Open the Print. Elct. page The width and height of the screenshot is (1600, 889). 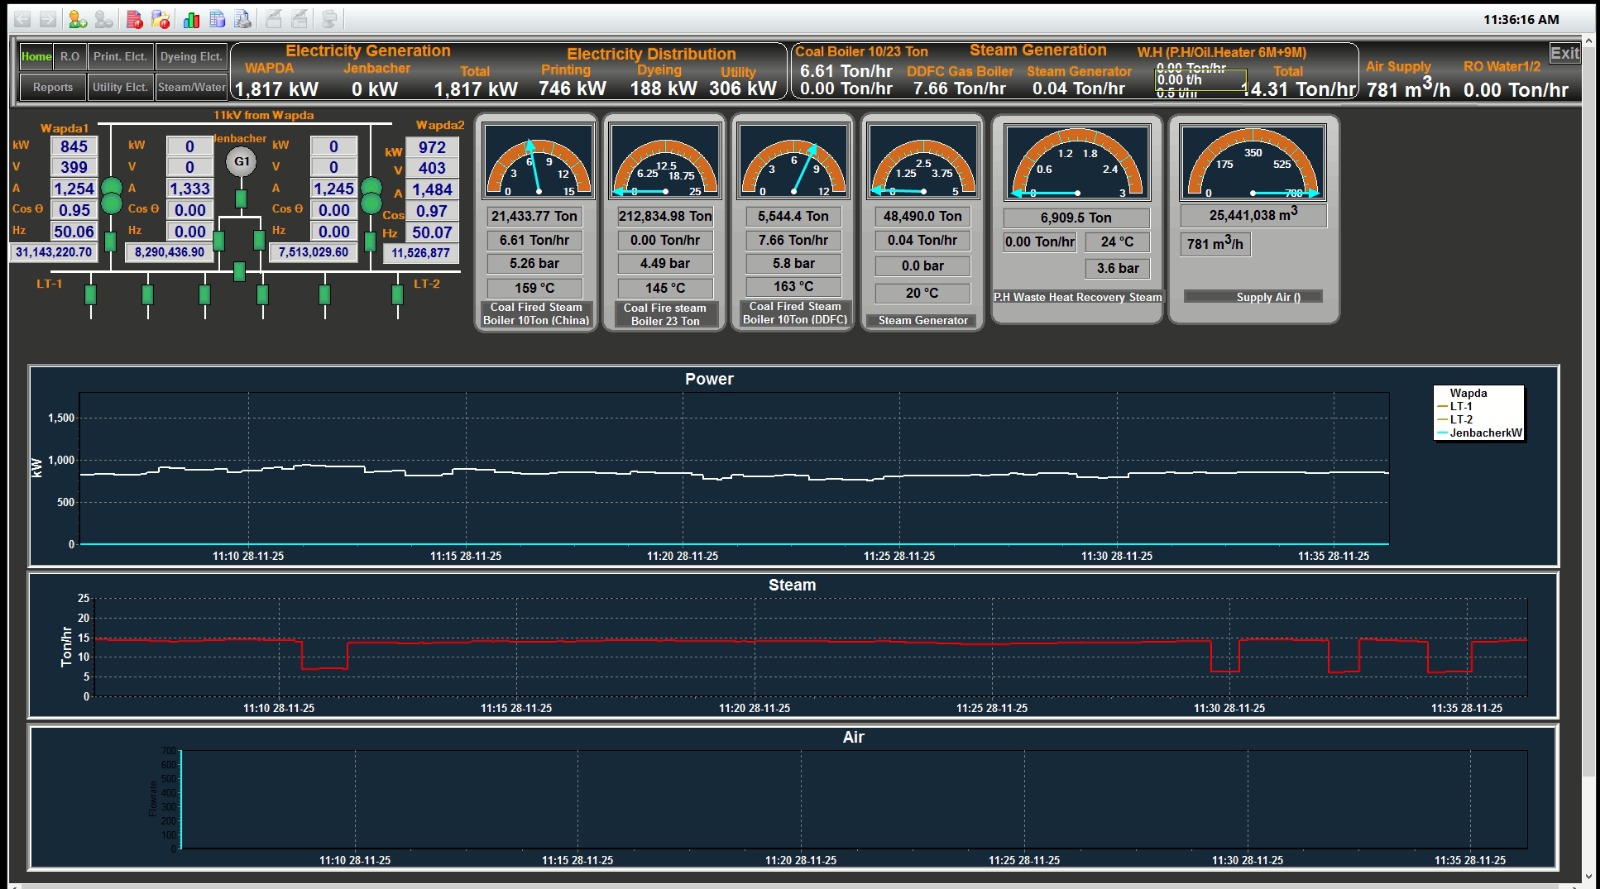120,56
